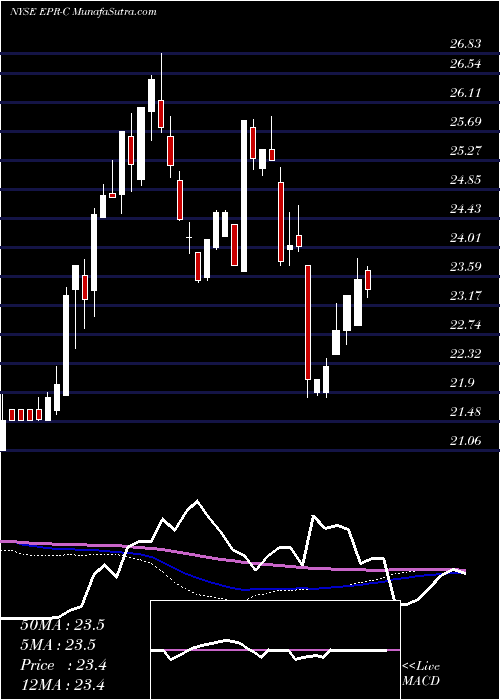Select the 24.43 price axis label
The height and width of the screenshot is (700, 500).
point(466,208)
